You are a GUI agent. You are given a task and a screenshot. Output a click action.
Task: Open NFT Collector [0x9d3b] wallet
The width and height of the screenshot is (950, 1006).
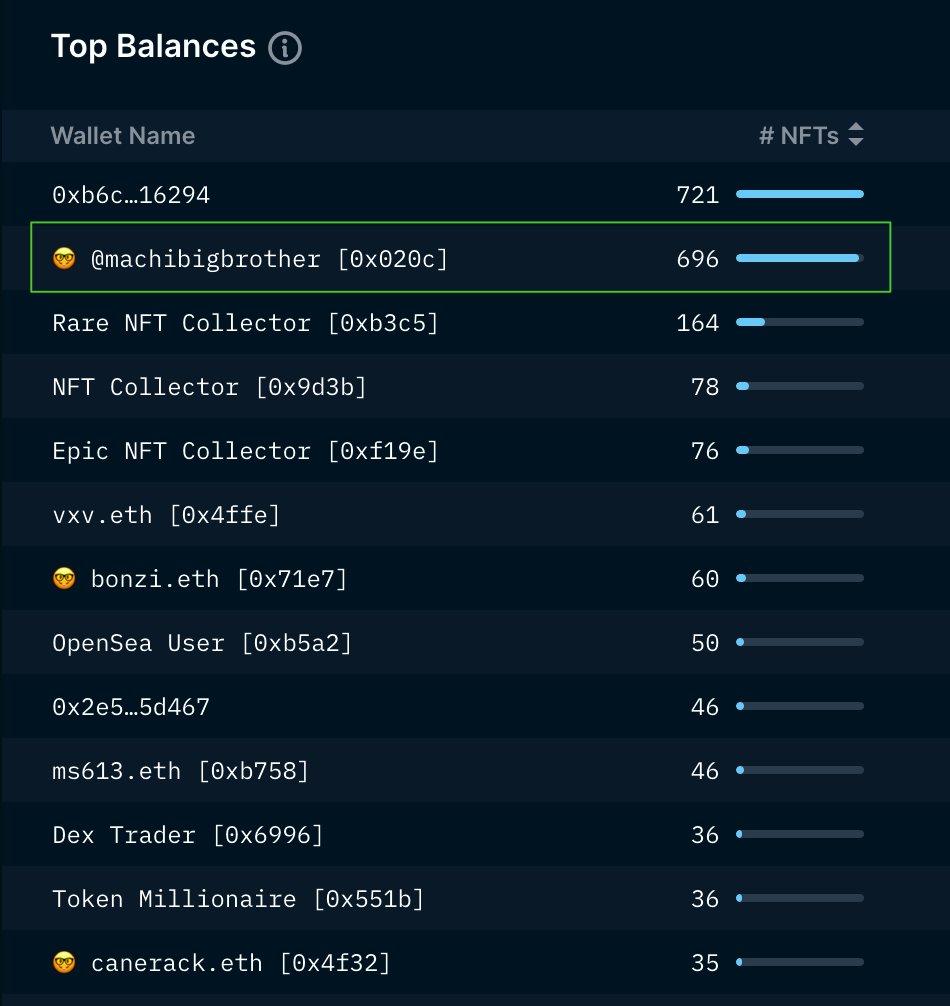209,387
